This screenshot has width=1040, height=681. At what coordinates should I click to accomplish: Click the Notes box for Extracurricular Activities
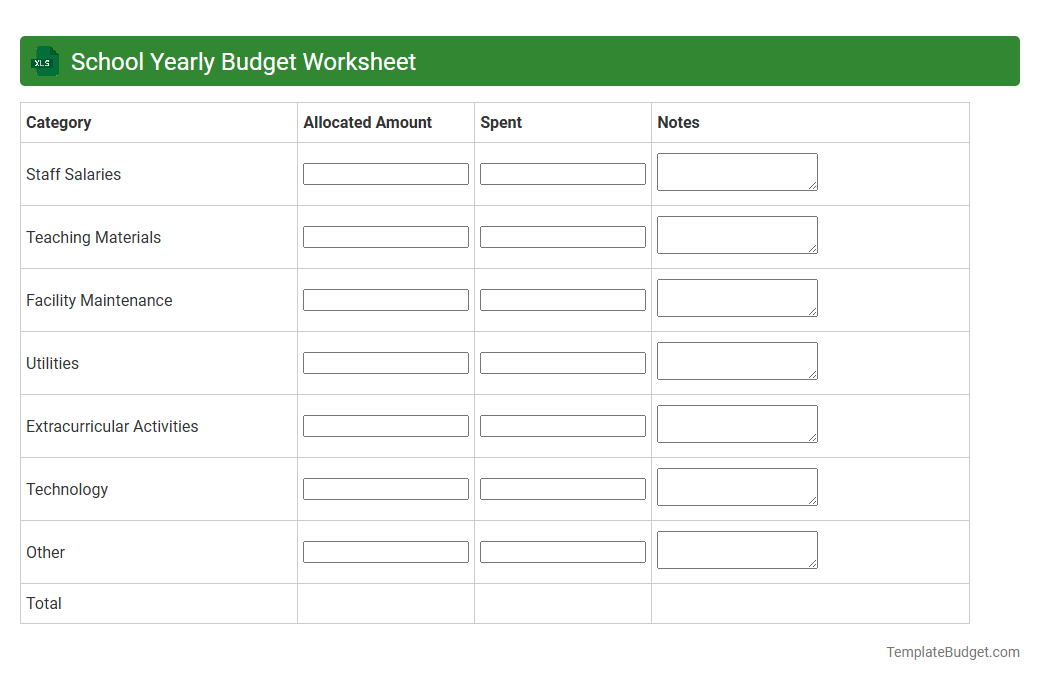point(736,423)
